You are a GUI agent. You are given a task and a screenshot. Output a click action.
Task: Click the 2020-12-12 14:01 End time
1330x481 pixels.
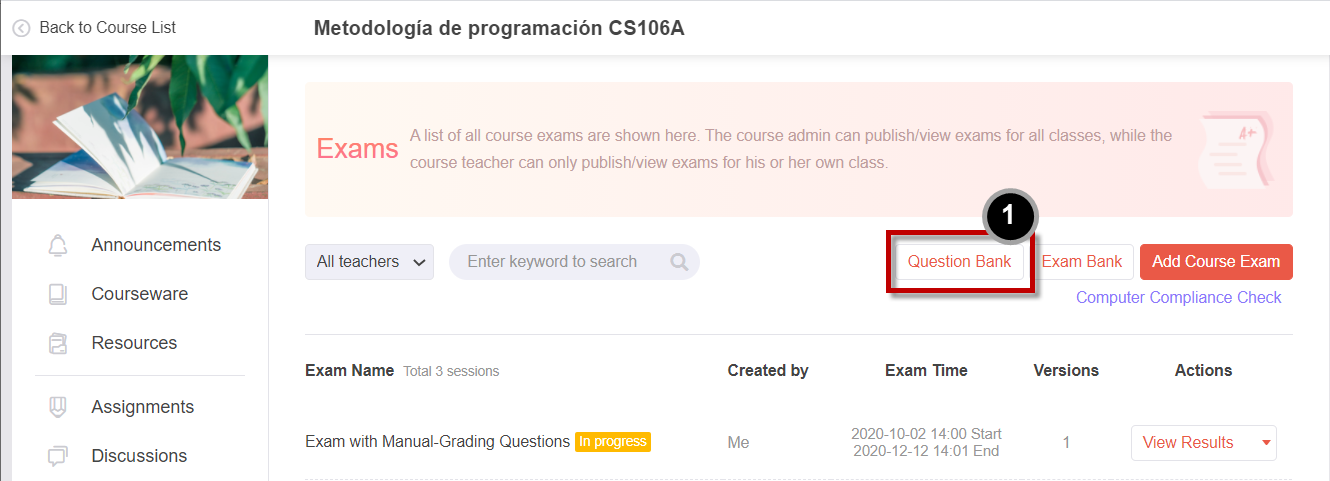(926, 451)
